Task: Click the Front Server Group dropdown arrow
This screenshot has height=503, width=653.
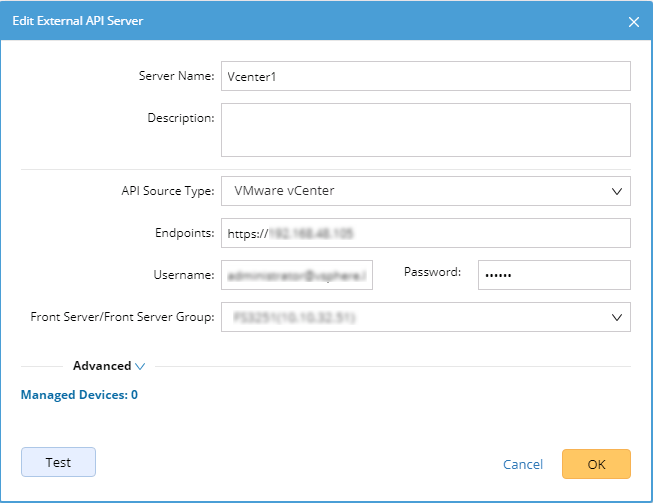Action: coord(614,317)
